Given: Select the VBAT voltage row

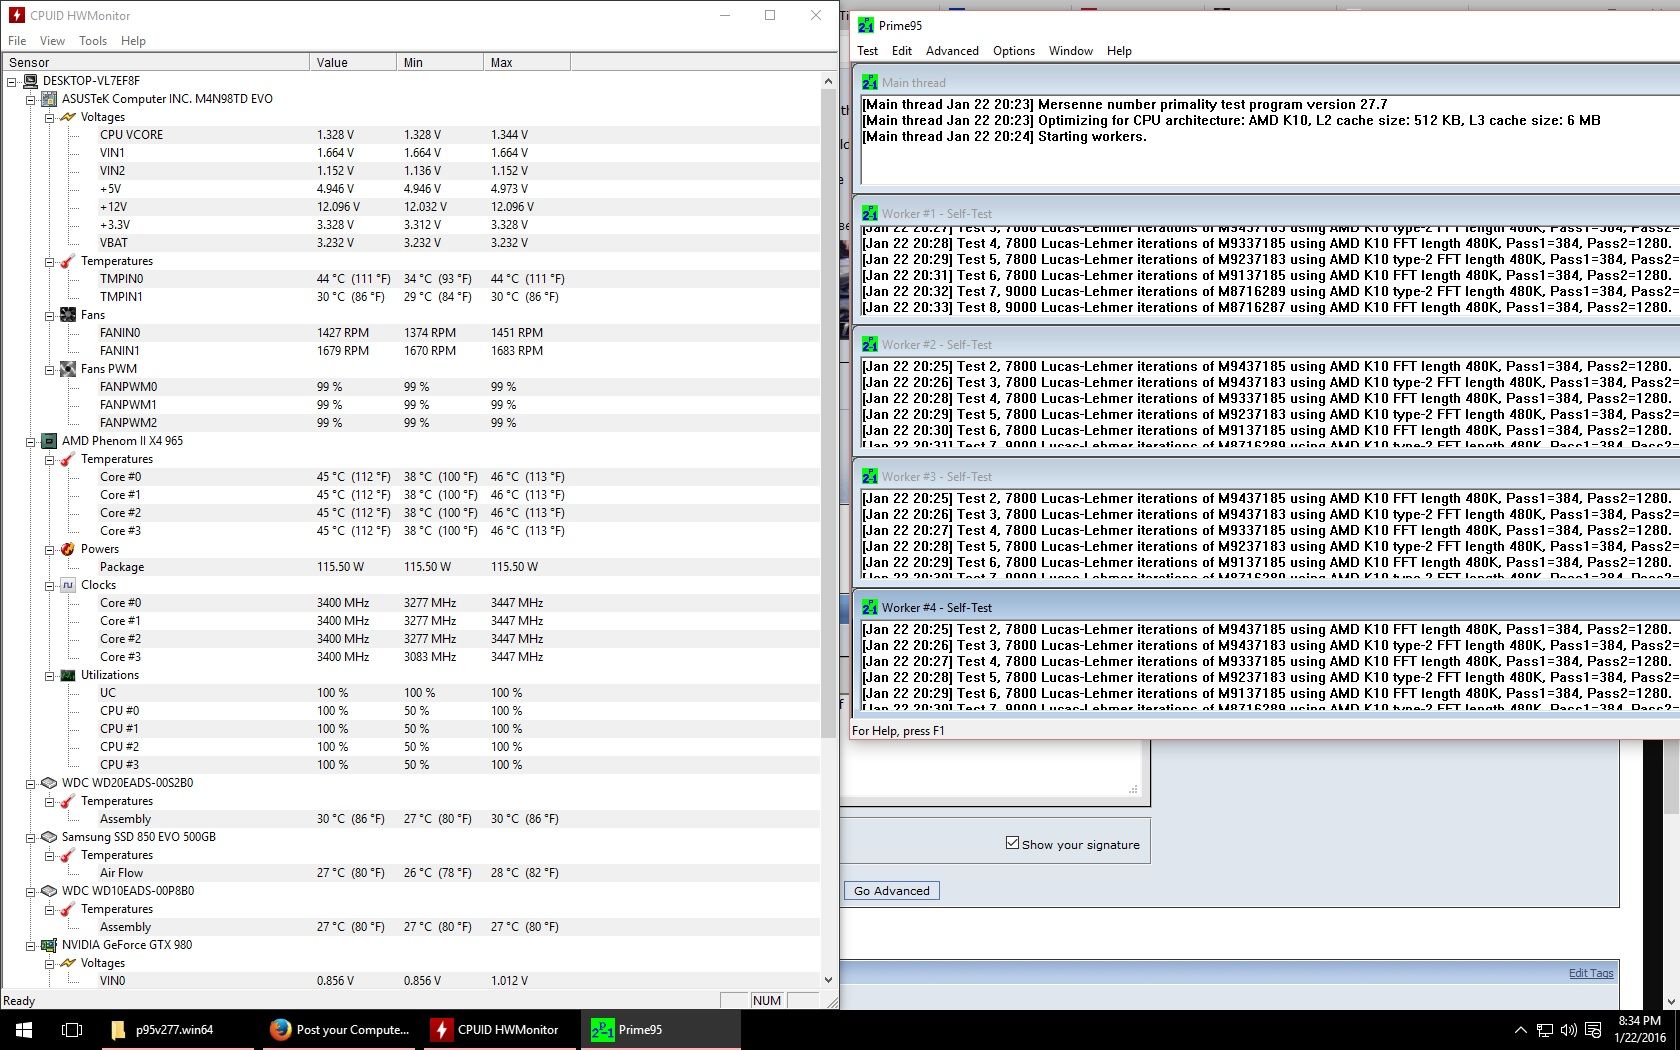Looking at the screenshot, I should 411,243.
